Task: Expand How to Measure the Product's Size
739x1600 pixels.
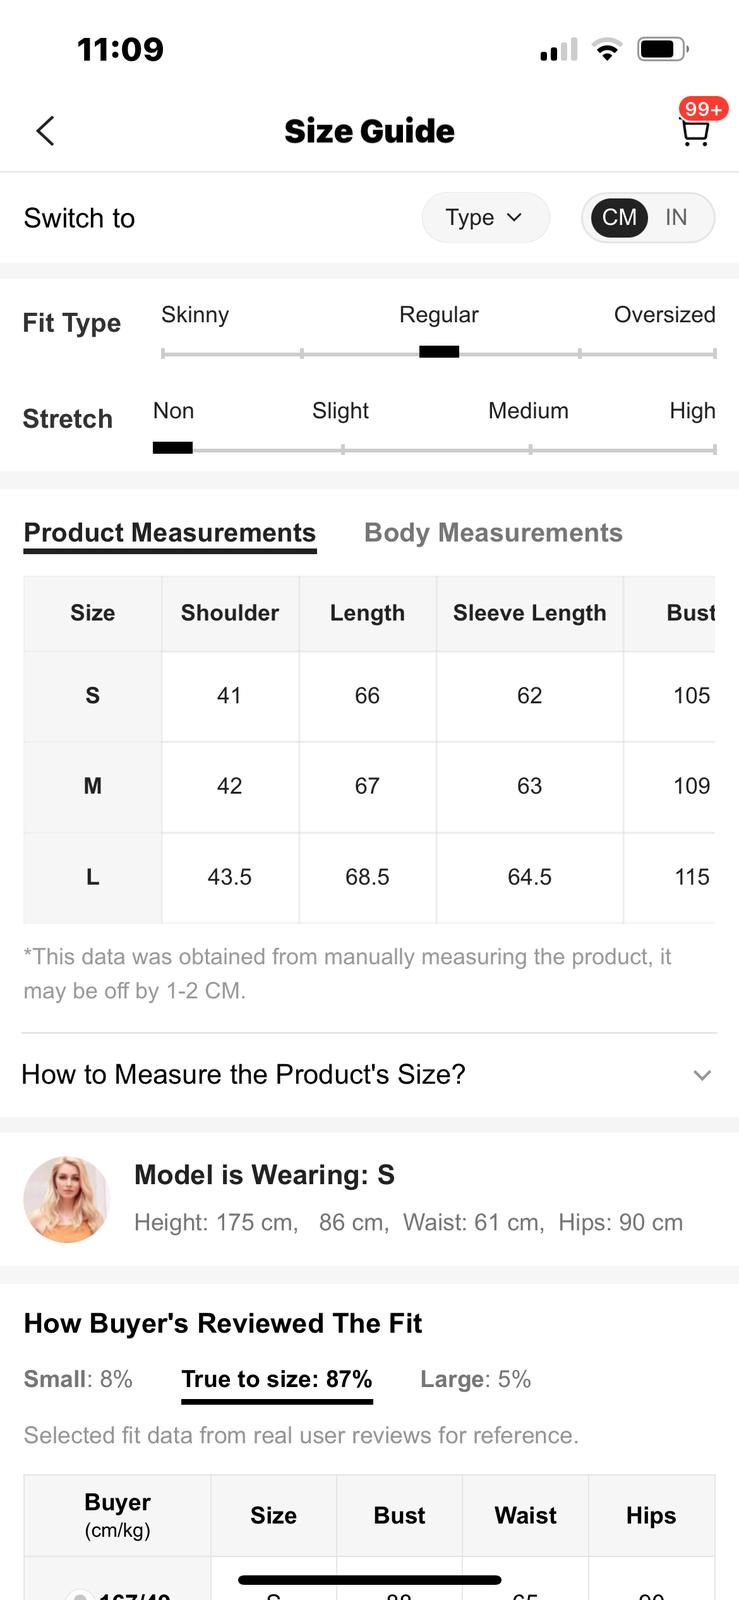Action: pos(368,1075)
